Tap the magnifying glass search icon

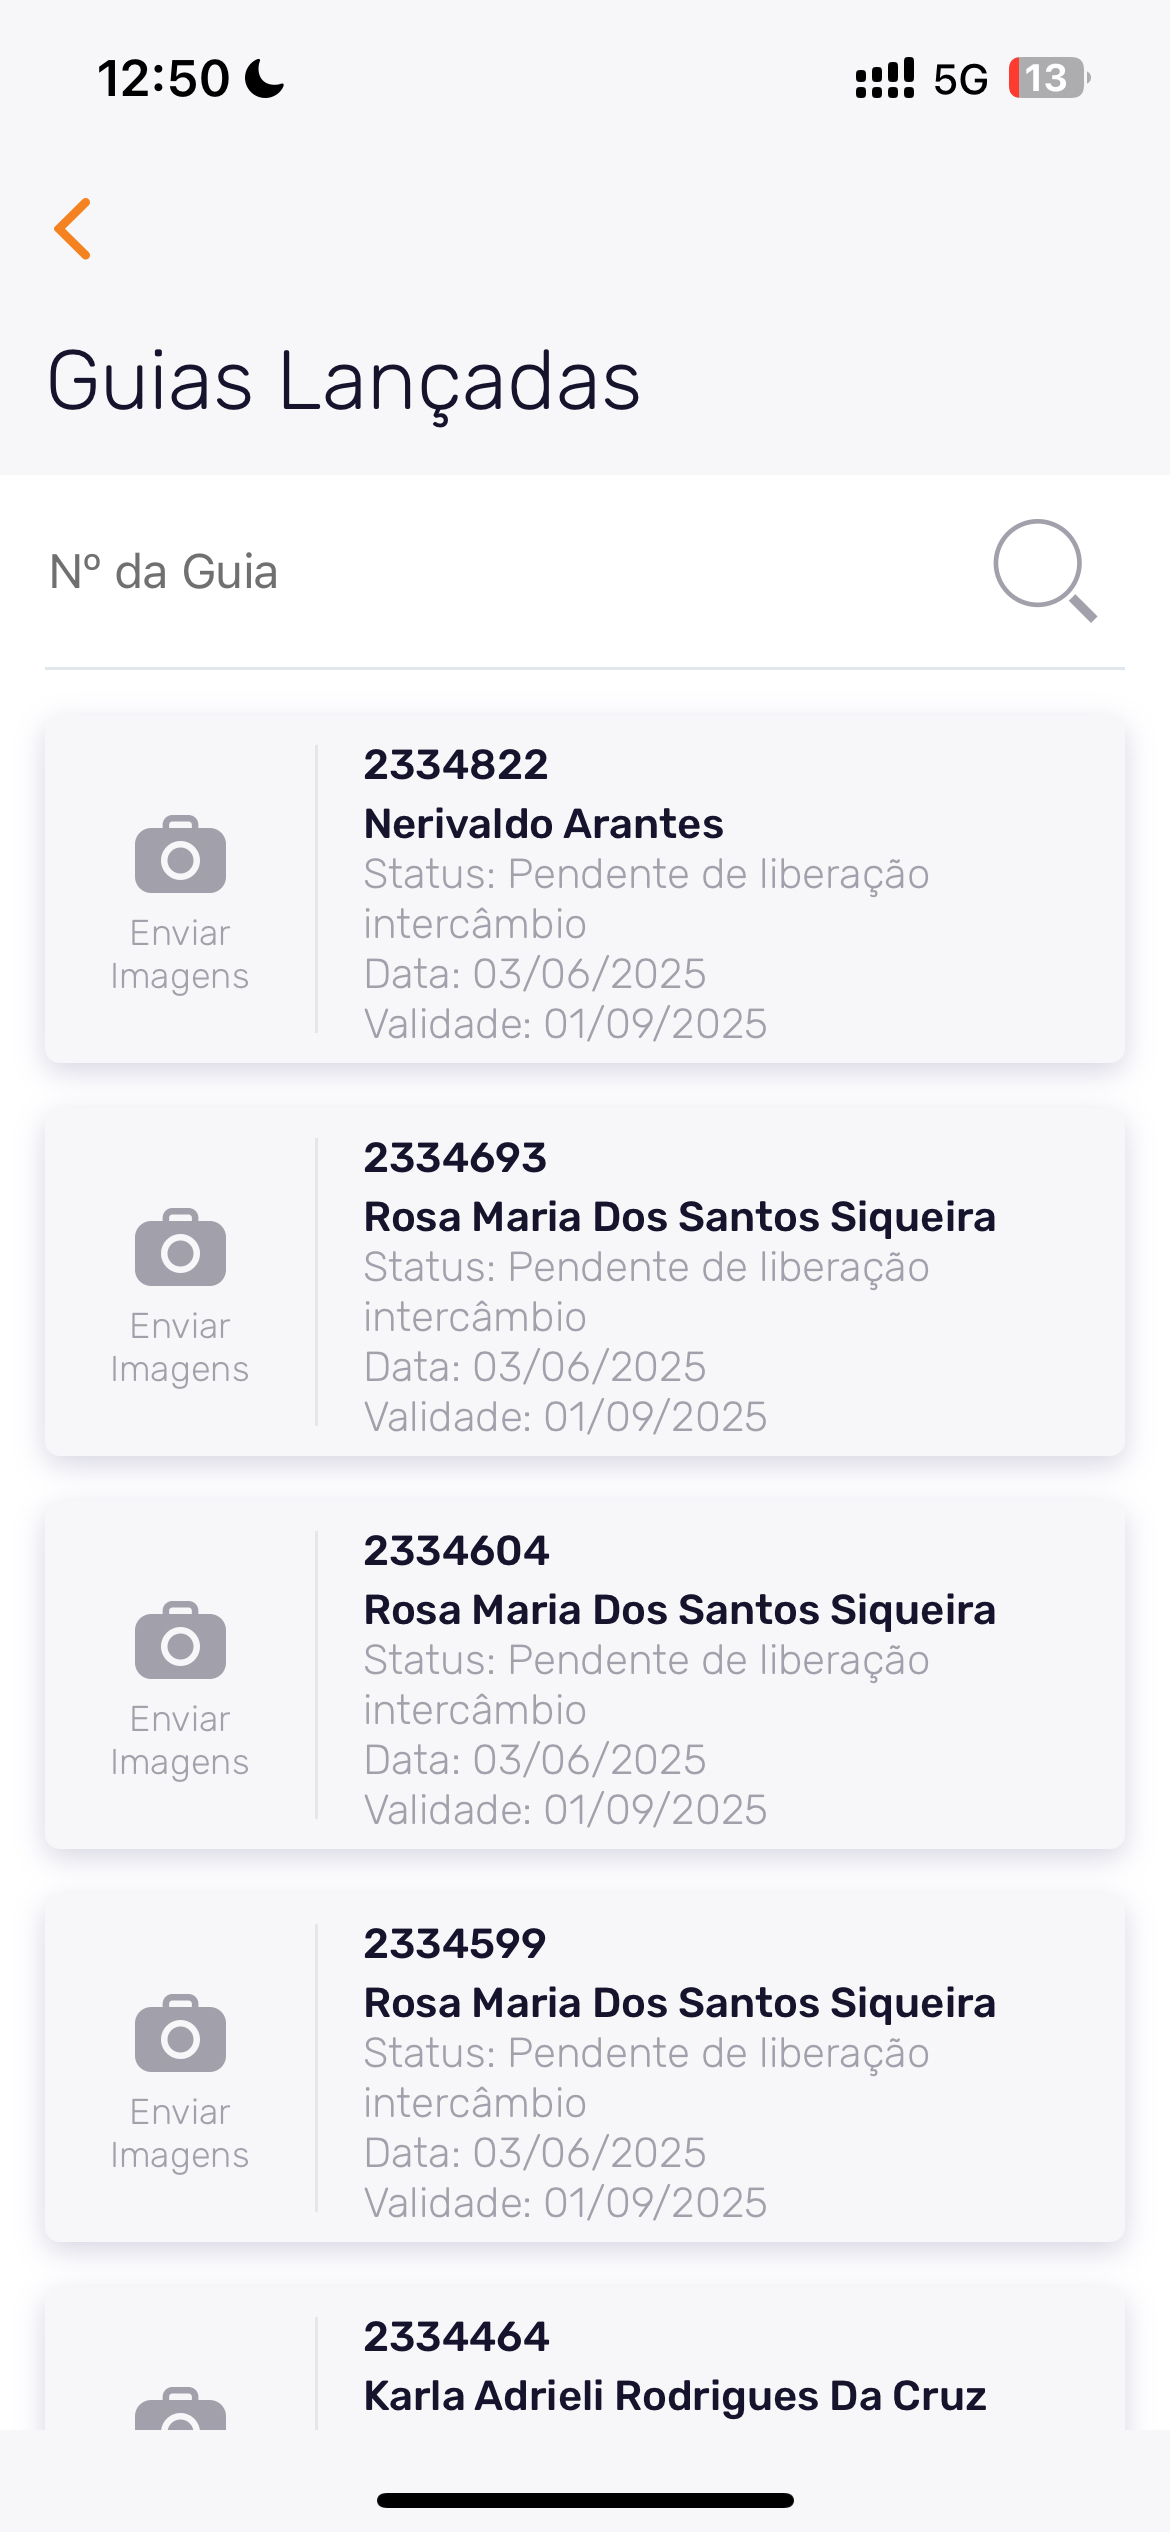1044,570
